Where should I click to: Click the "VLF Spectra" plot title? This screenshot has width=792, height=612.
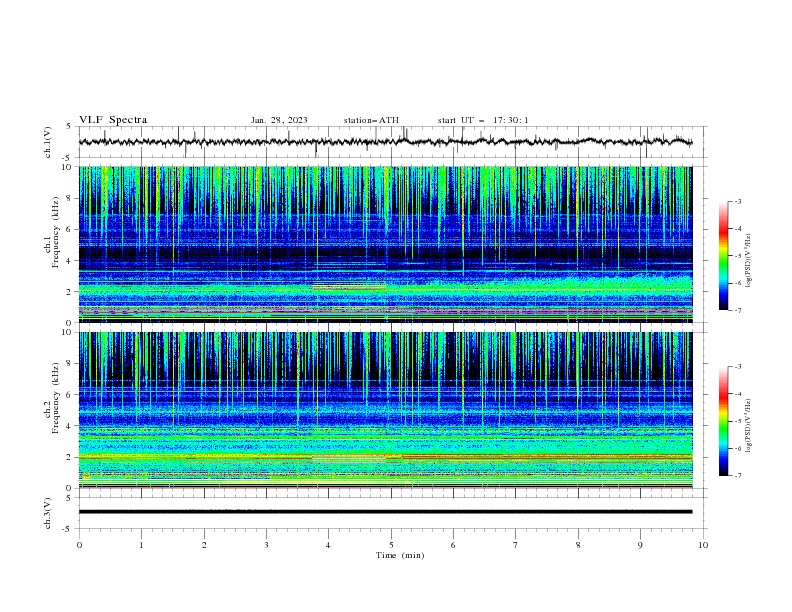click(113, 120)
